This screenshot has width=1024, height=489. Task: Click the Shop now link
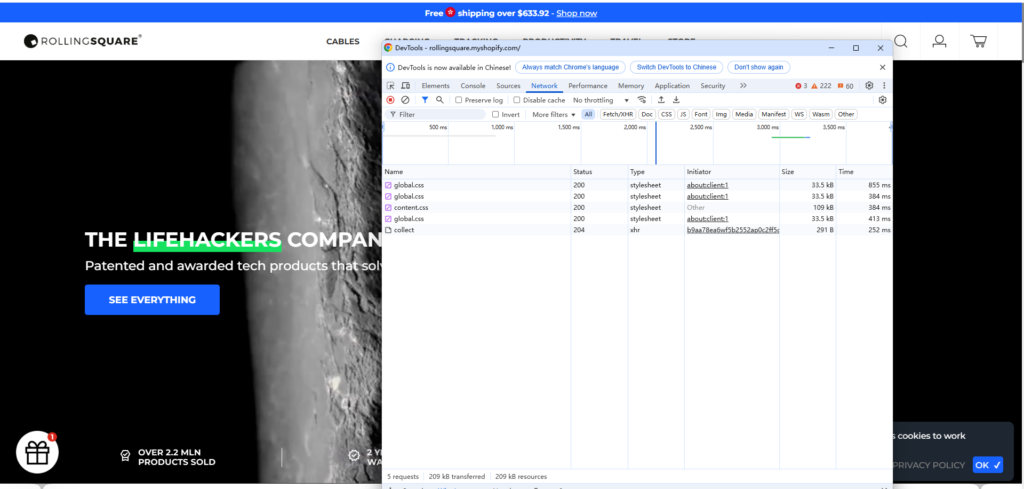click(x=577, y=13)
